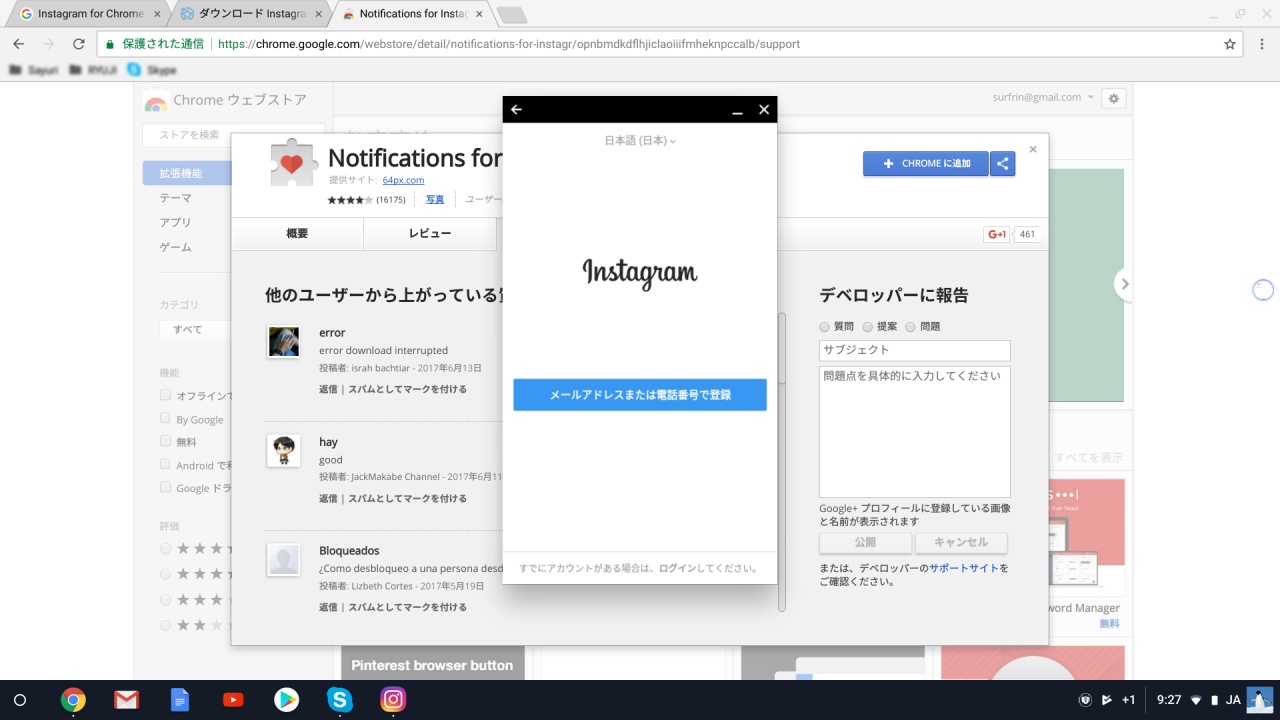1280x720 pixels.
Task: Reload the page
Action: point(78,44)
